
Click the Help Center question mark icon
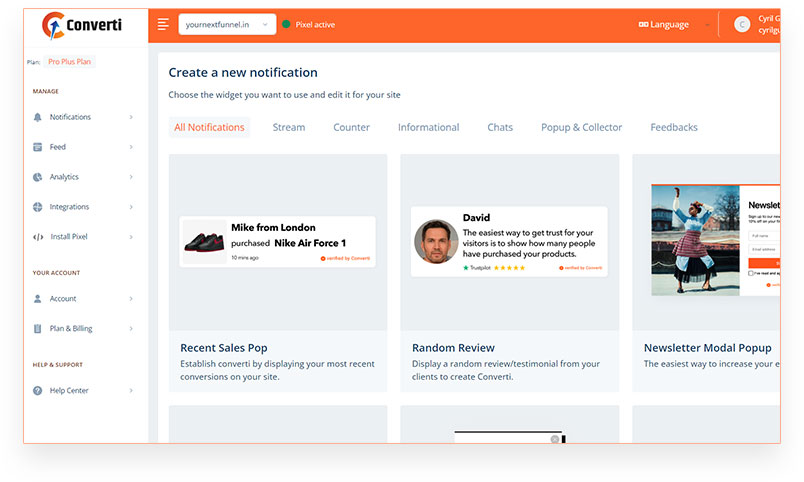click(x=37, y=391)
